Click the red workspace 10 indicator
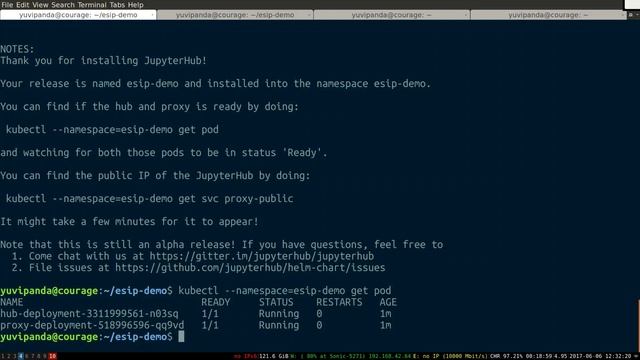640x360 pixels. click(x=52, y=356)
